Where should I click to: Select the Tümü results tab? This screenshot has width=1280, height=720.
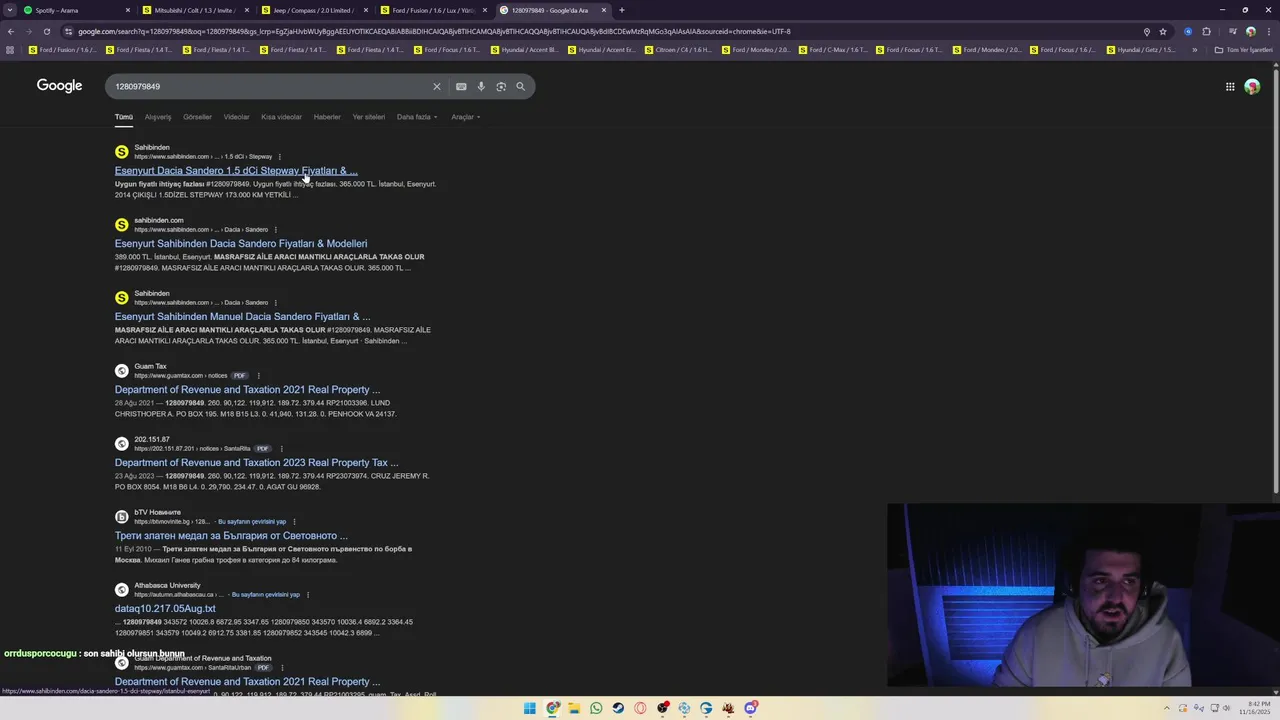[124, 117]
